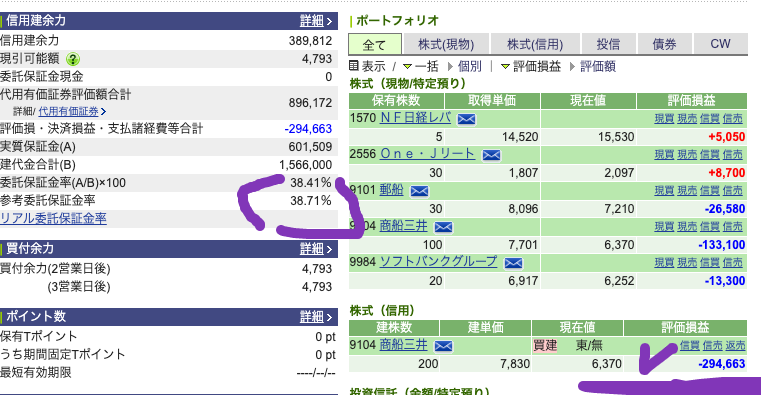This screenshot has width=761, height=395.
Task: Click 現売 for 郵船
Action: click(x=687, y=191)
